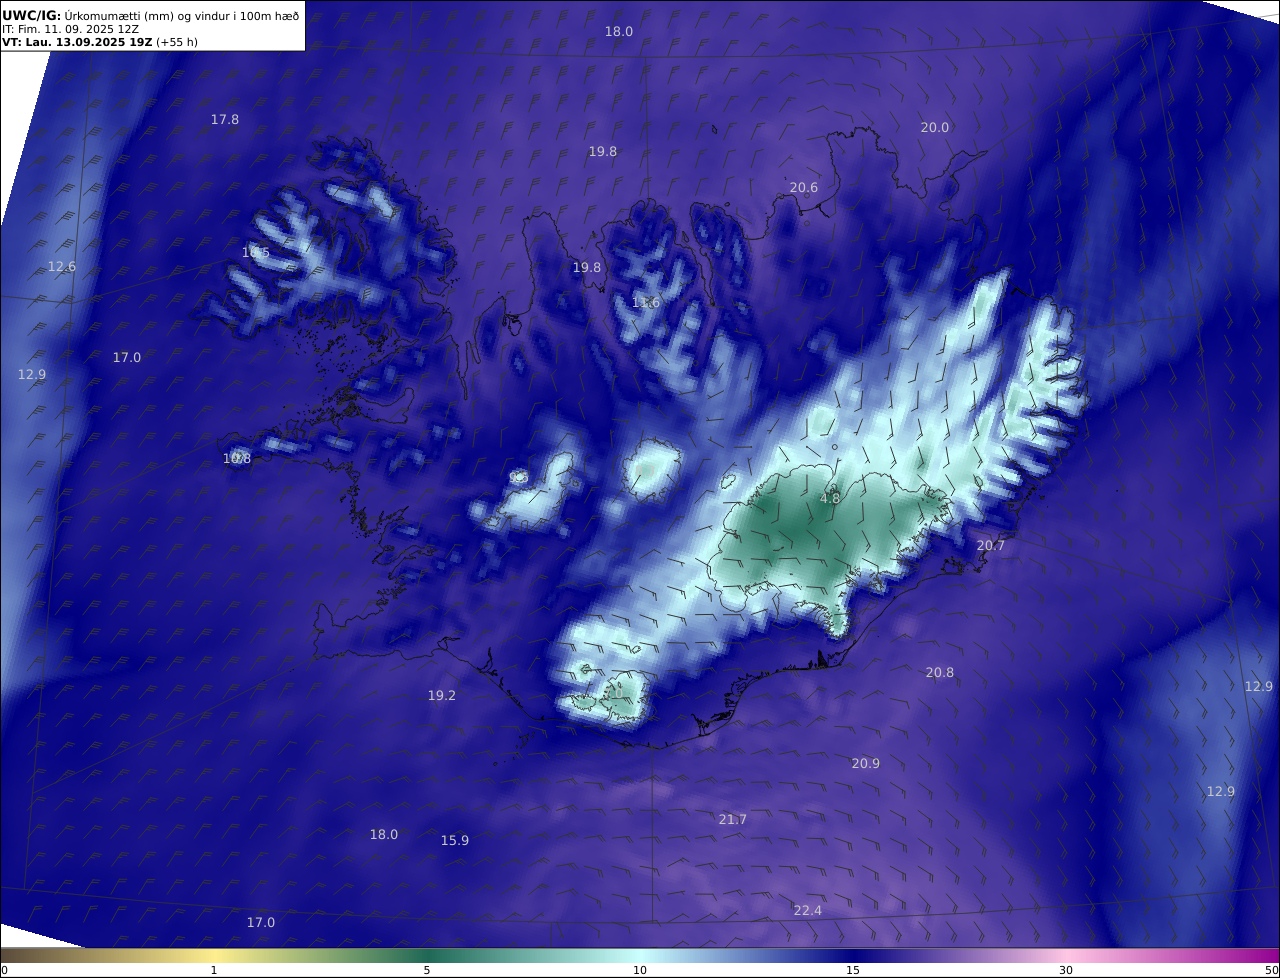Screen dimensions: 1280x978
Task: Click the 20.6 value label
Action: pos(803,187)
